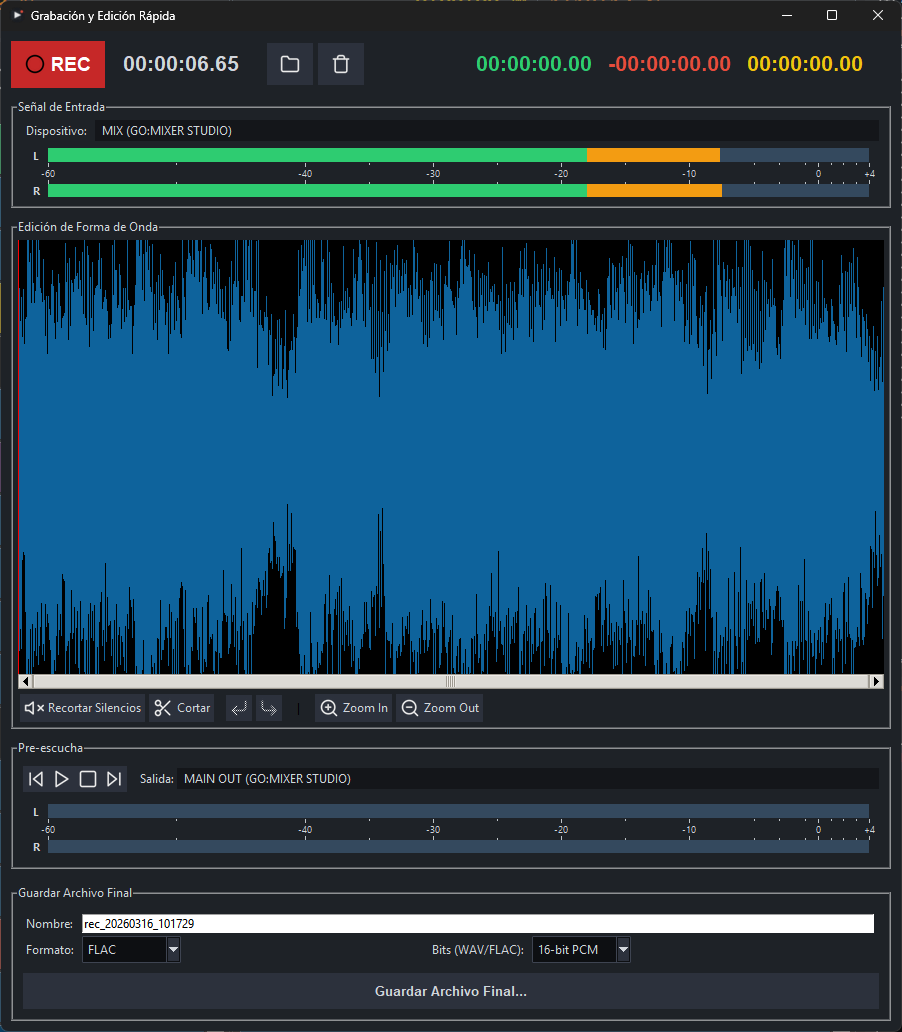Zoom Out of the waveform

[440, 708]
